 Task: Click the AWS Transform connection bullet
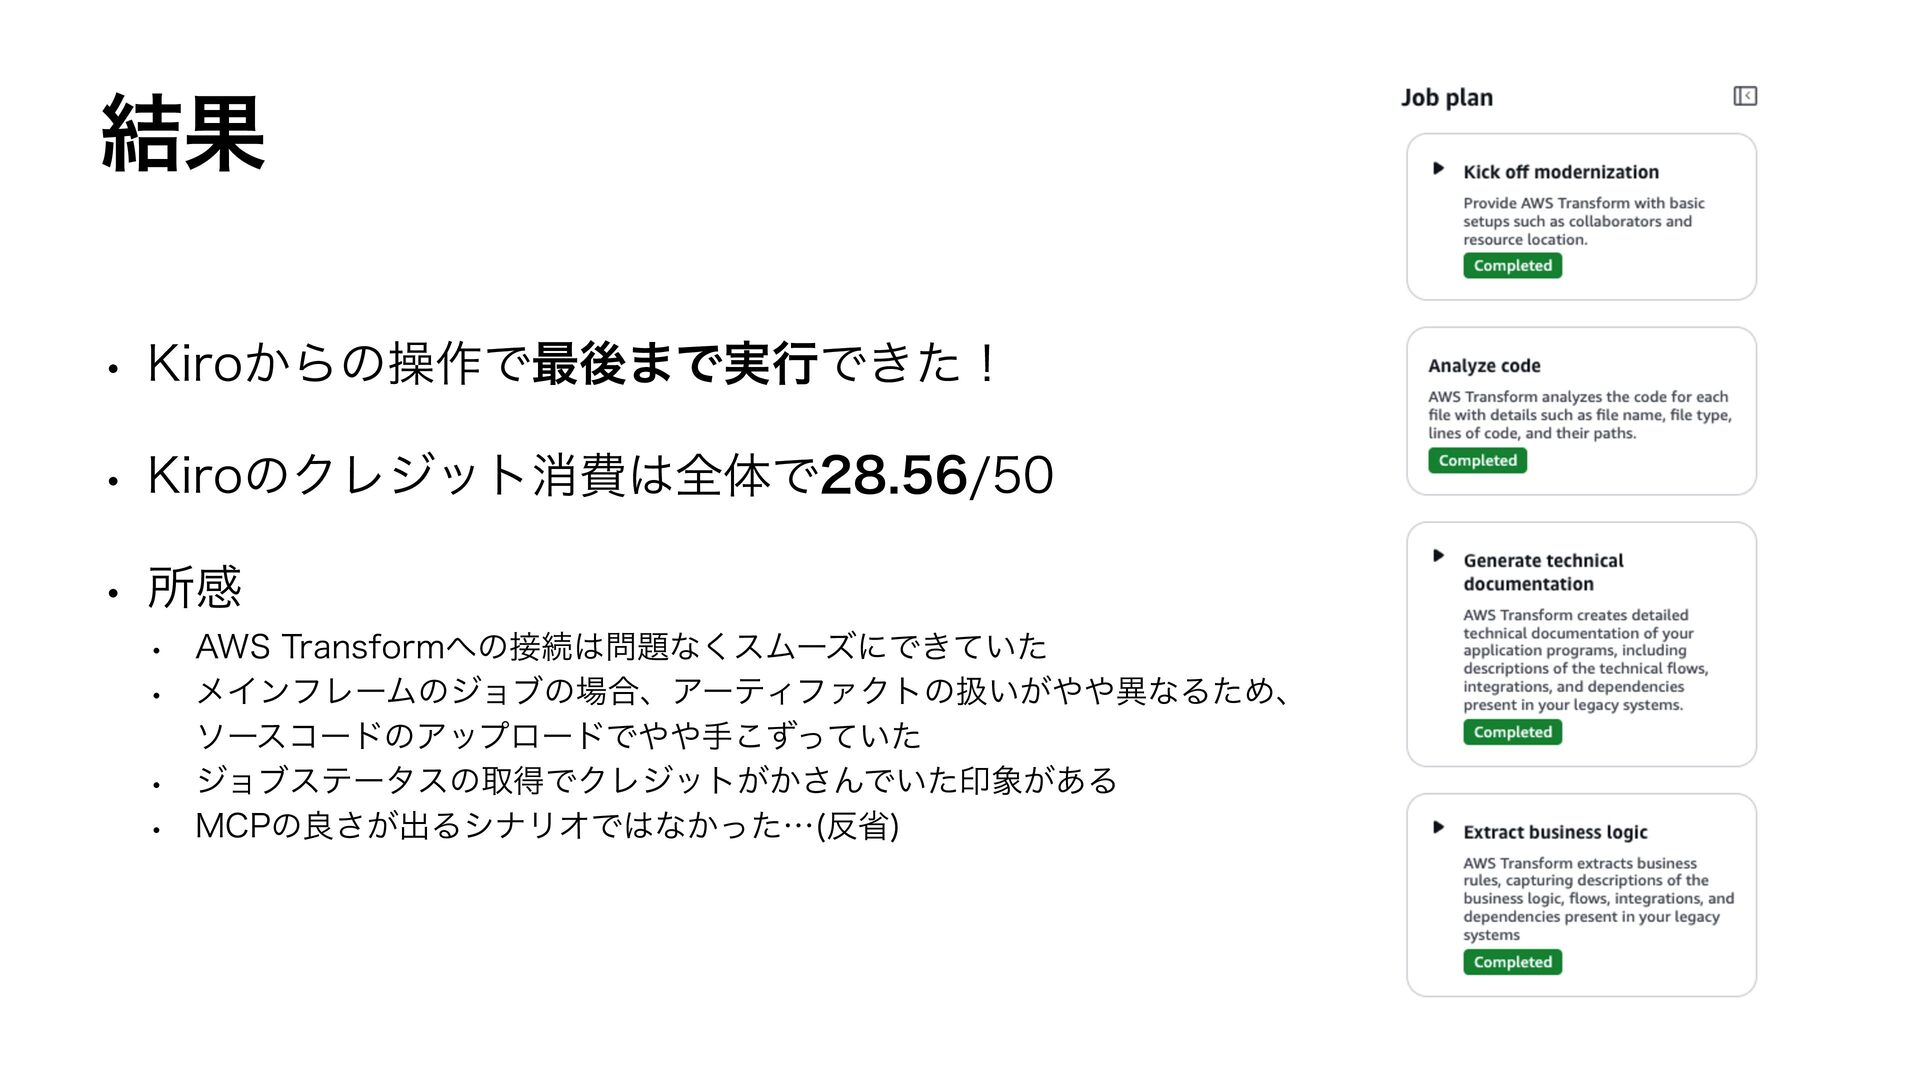(621, 647)
